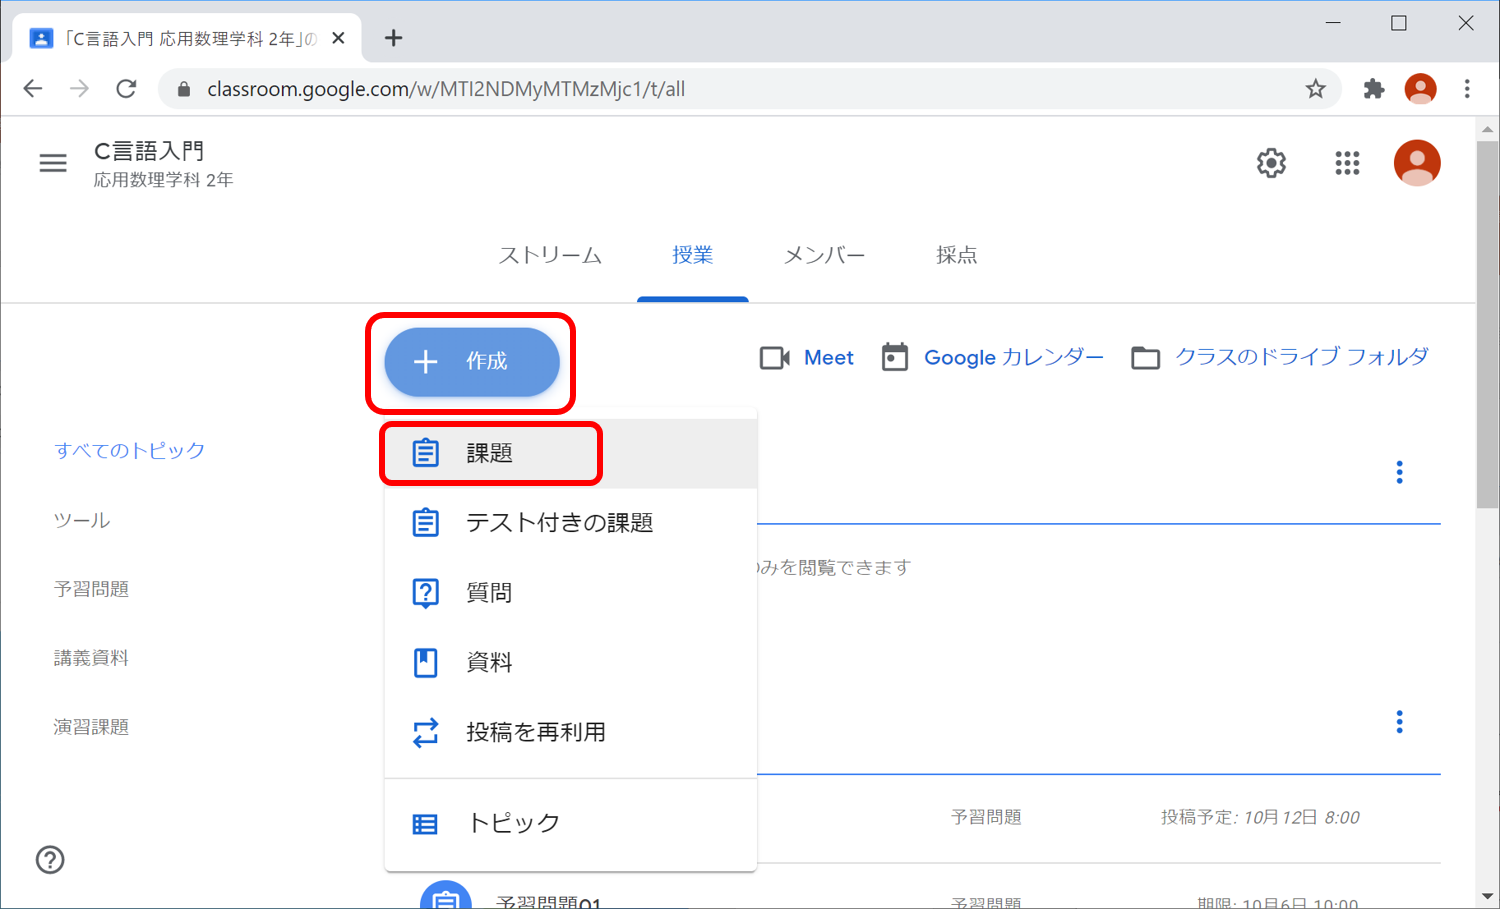
Task: Select すべてのトピック in the sidebar
Action: (130, 451)
